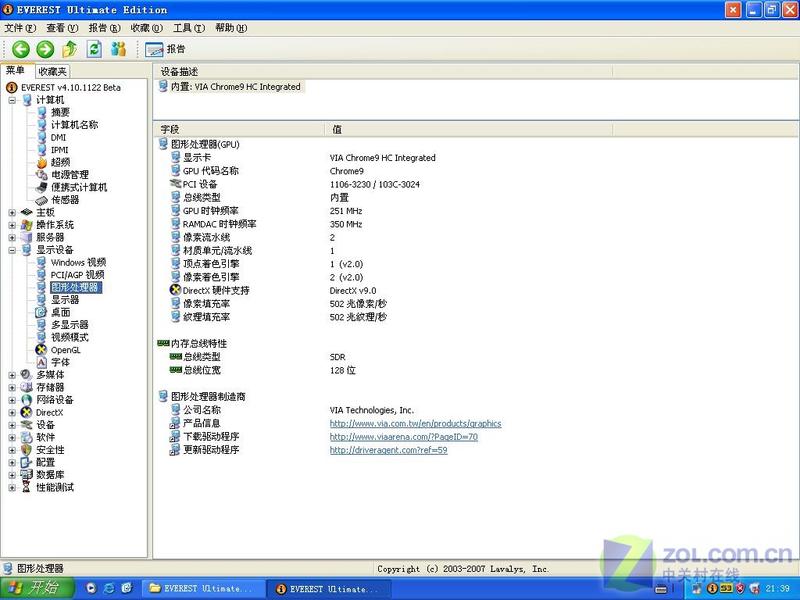The image size is (800, 600).
Task: Open the 收藏(O) menu
Action: (146, 28)
